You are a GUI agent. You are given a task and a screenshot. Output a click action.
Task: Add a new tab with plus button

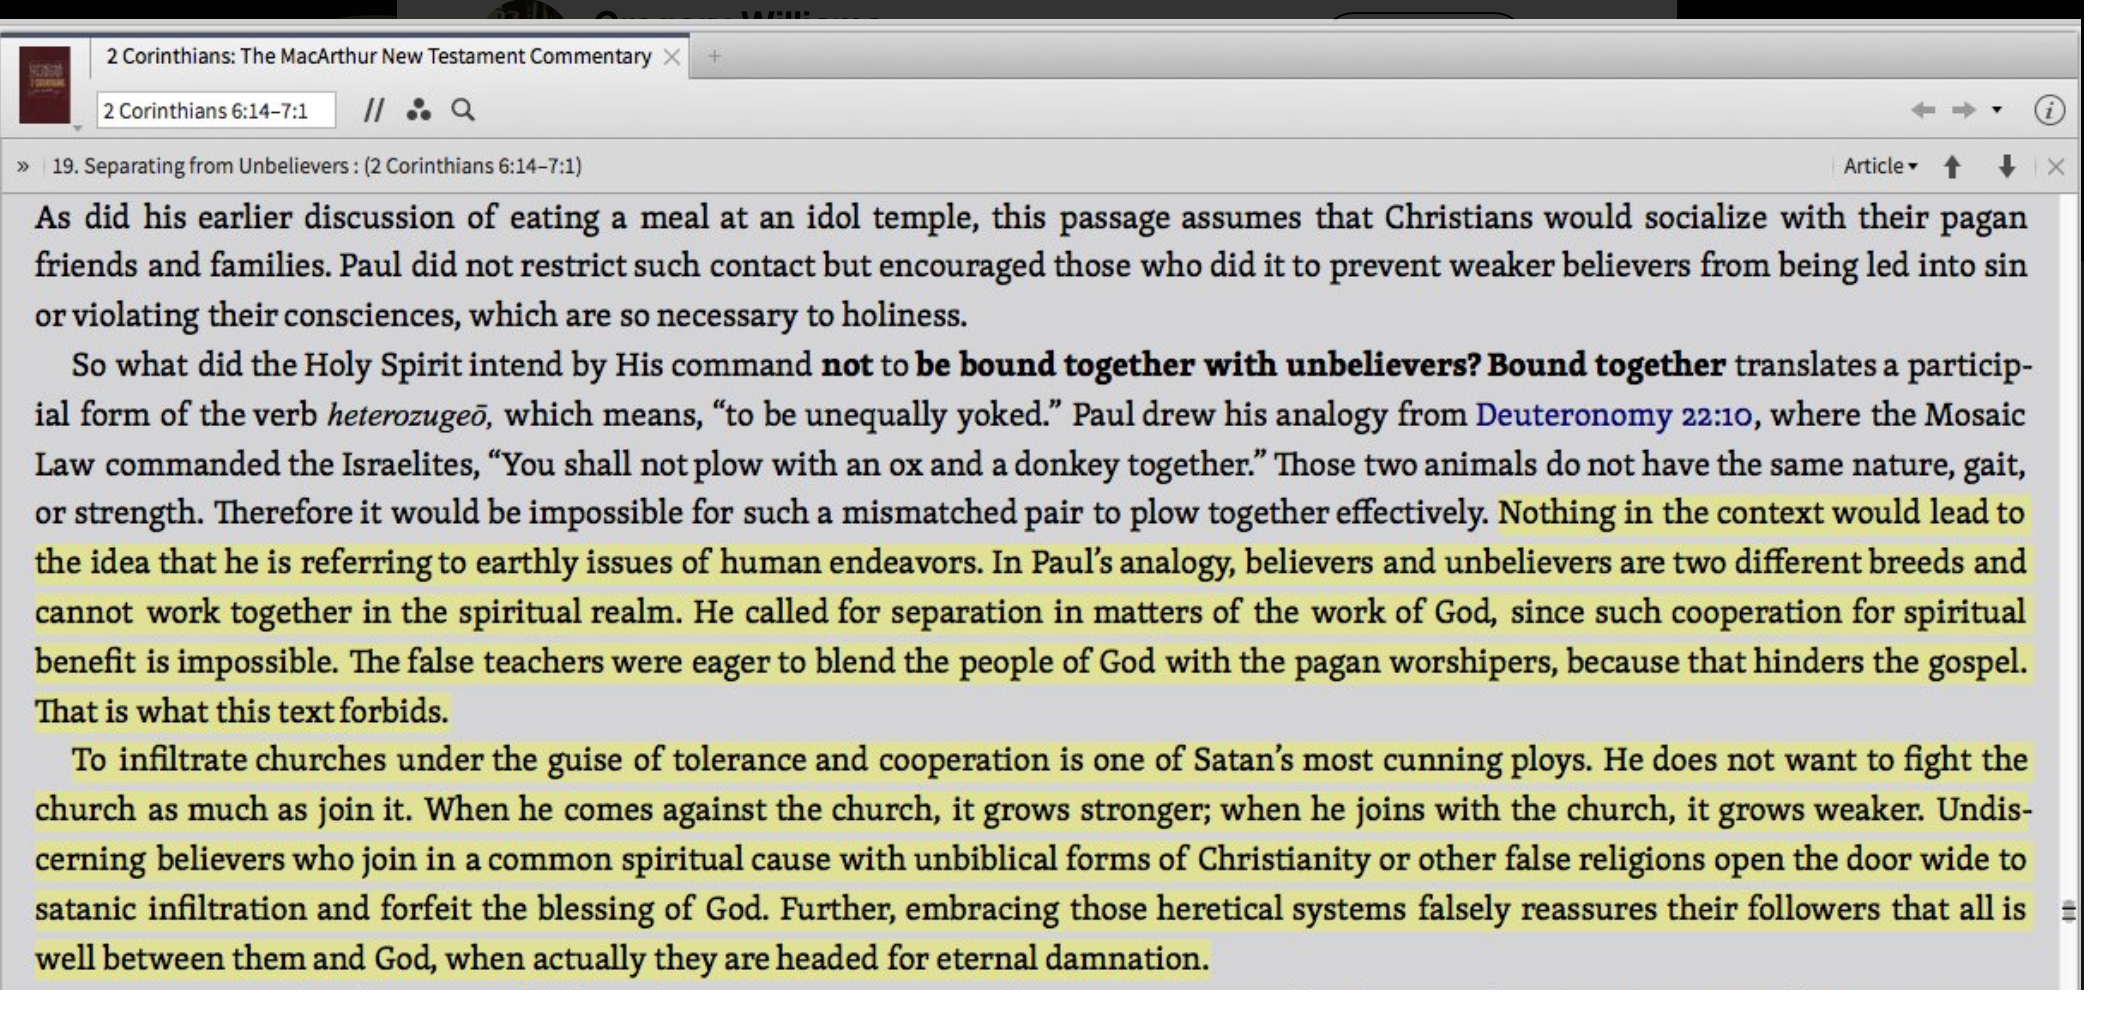pyautogui.click(x=714, y=57)
